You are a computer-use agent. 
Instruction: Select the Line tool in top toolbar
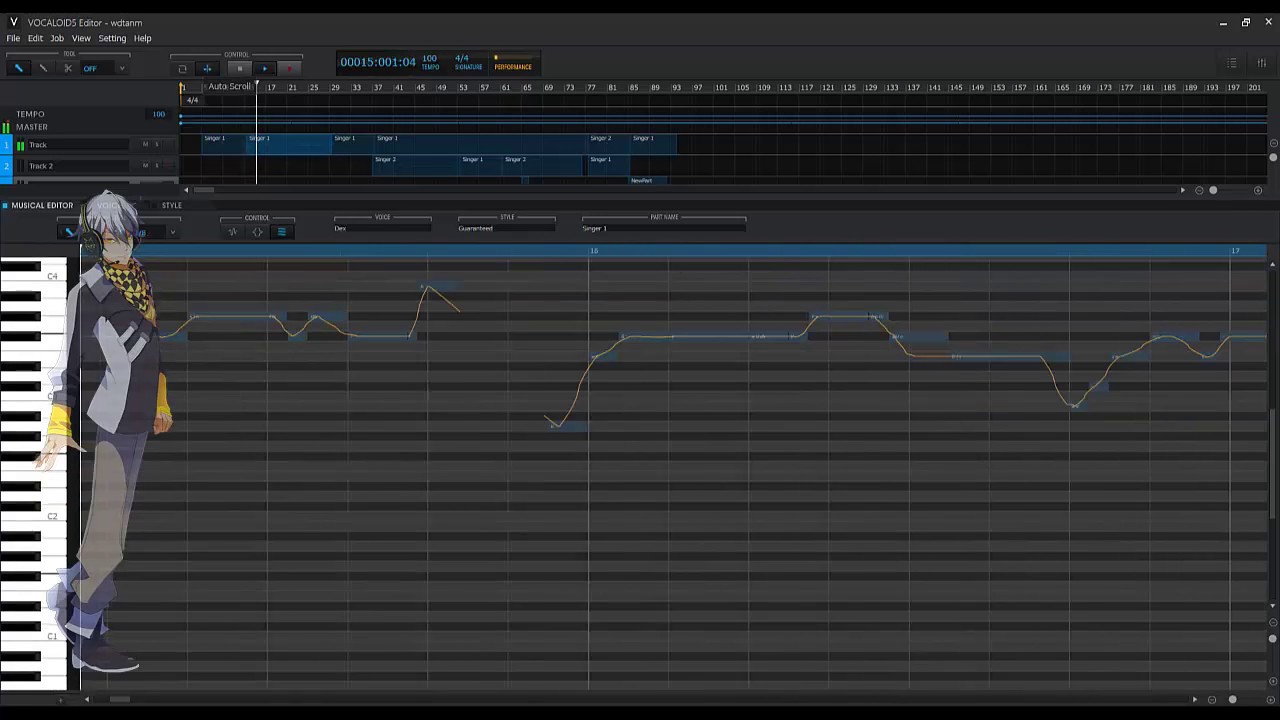click(43, 68)
